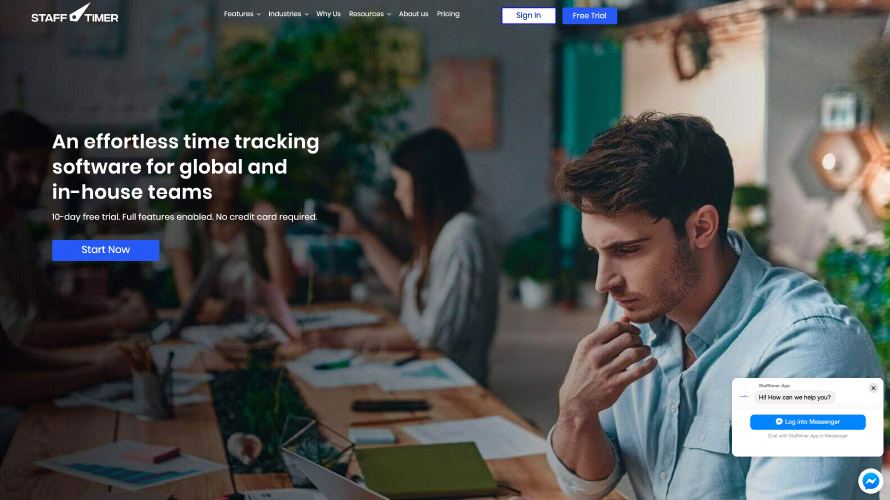Click the Stafftimer App chat avatar

click(x=744, y=397)
